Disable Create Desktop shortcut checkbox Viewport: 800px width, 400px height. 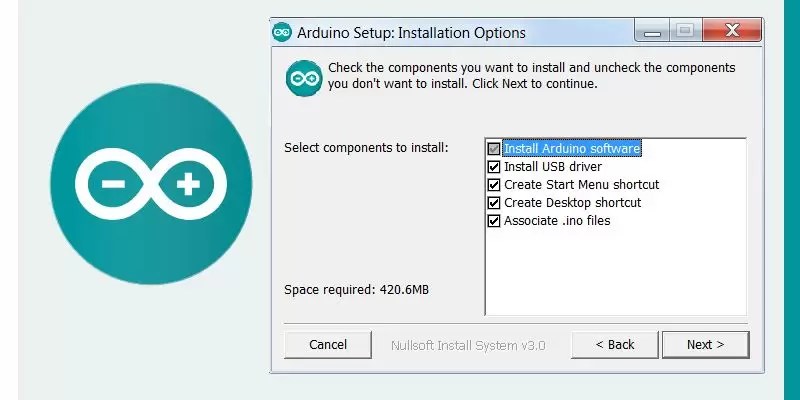[x=493, y=203]
